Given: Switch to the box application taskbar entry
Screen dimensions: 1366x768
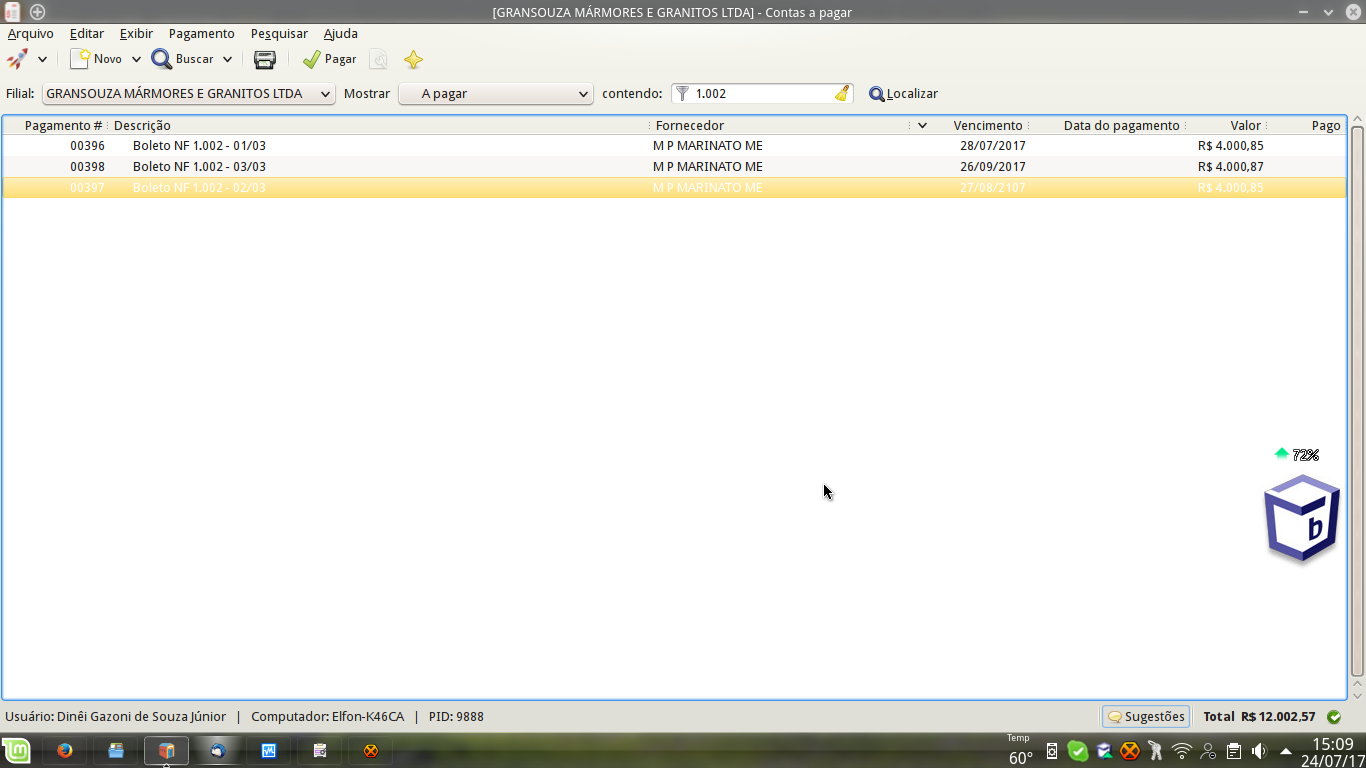Looking at the screenshot, I should [166, 750].
